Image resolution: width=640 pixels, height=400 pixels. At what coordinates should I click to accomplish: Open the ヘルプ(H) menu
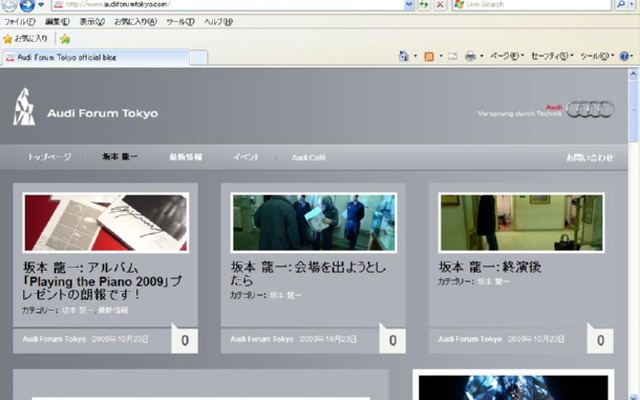click(x=218, y=22)
